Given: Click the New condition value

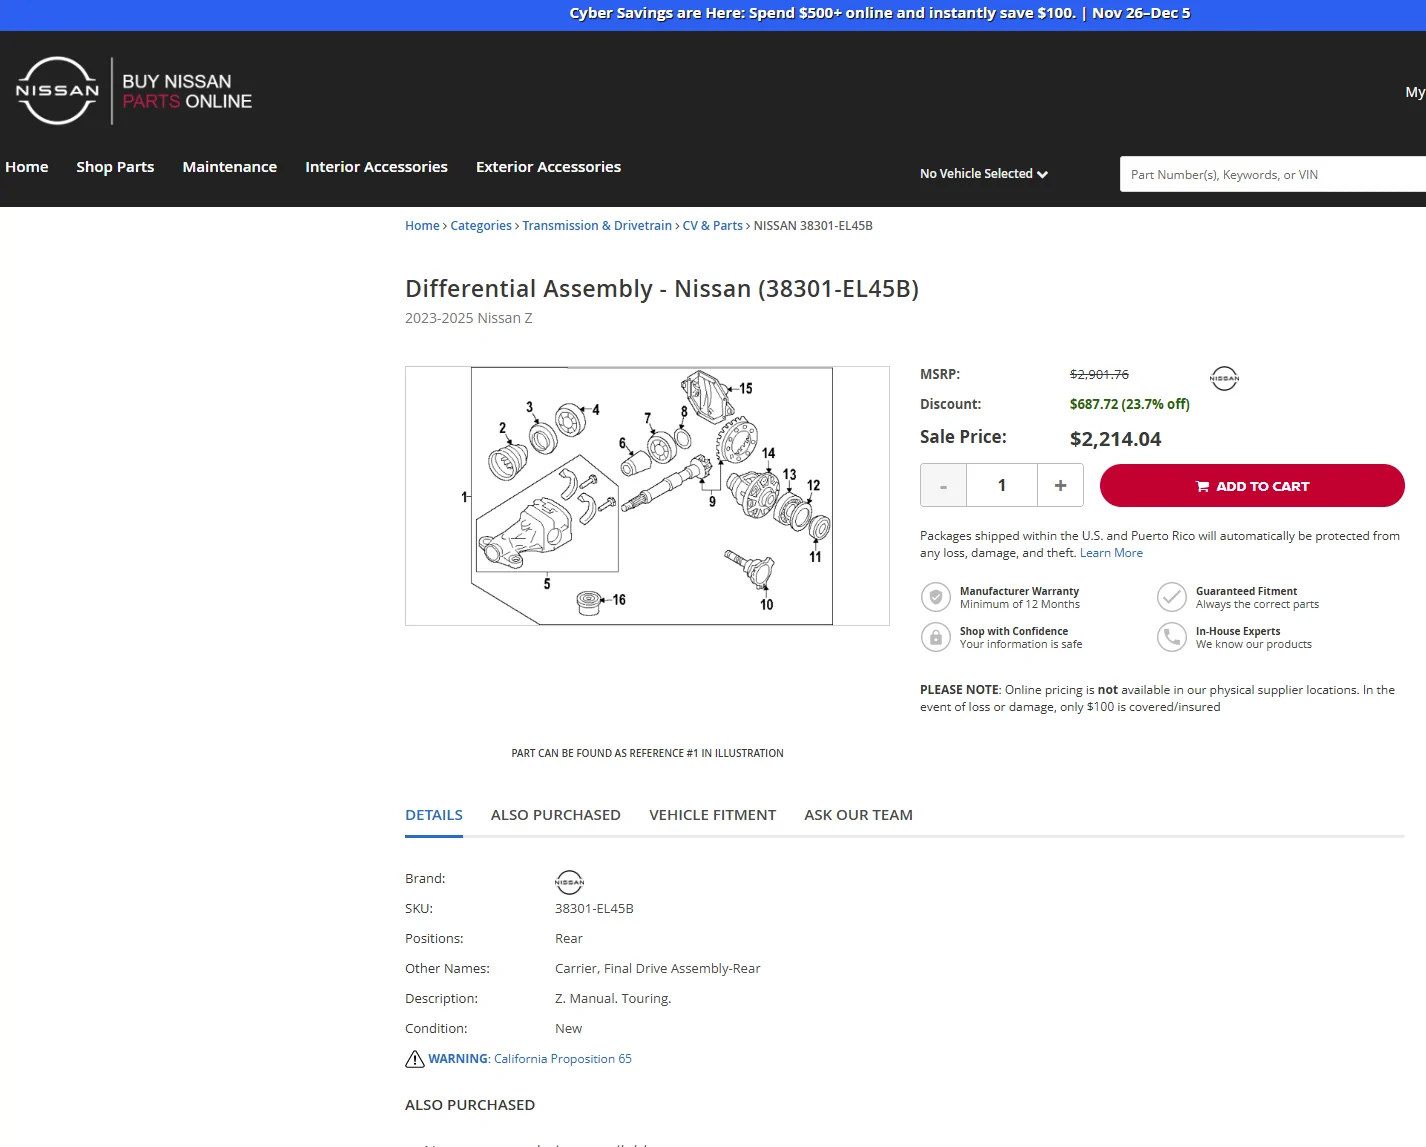Looking at the screenshot, I should coord(568,1029).
